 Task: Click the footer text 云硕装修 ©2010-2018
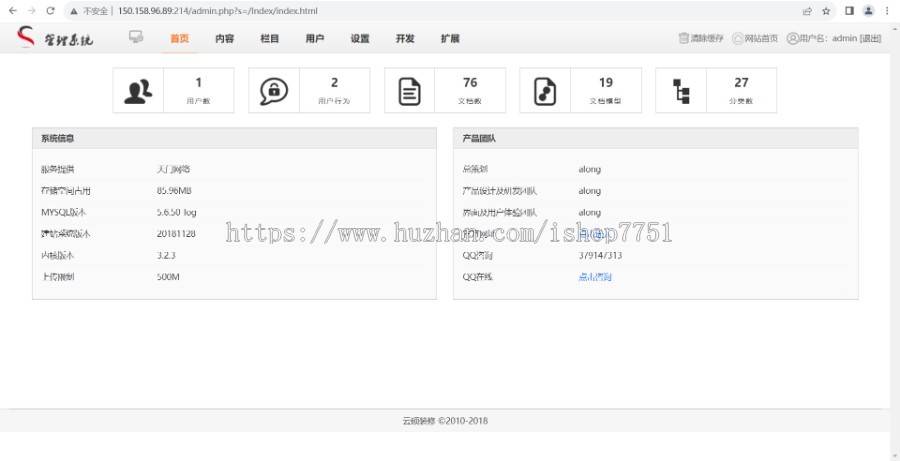(445, 421)
